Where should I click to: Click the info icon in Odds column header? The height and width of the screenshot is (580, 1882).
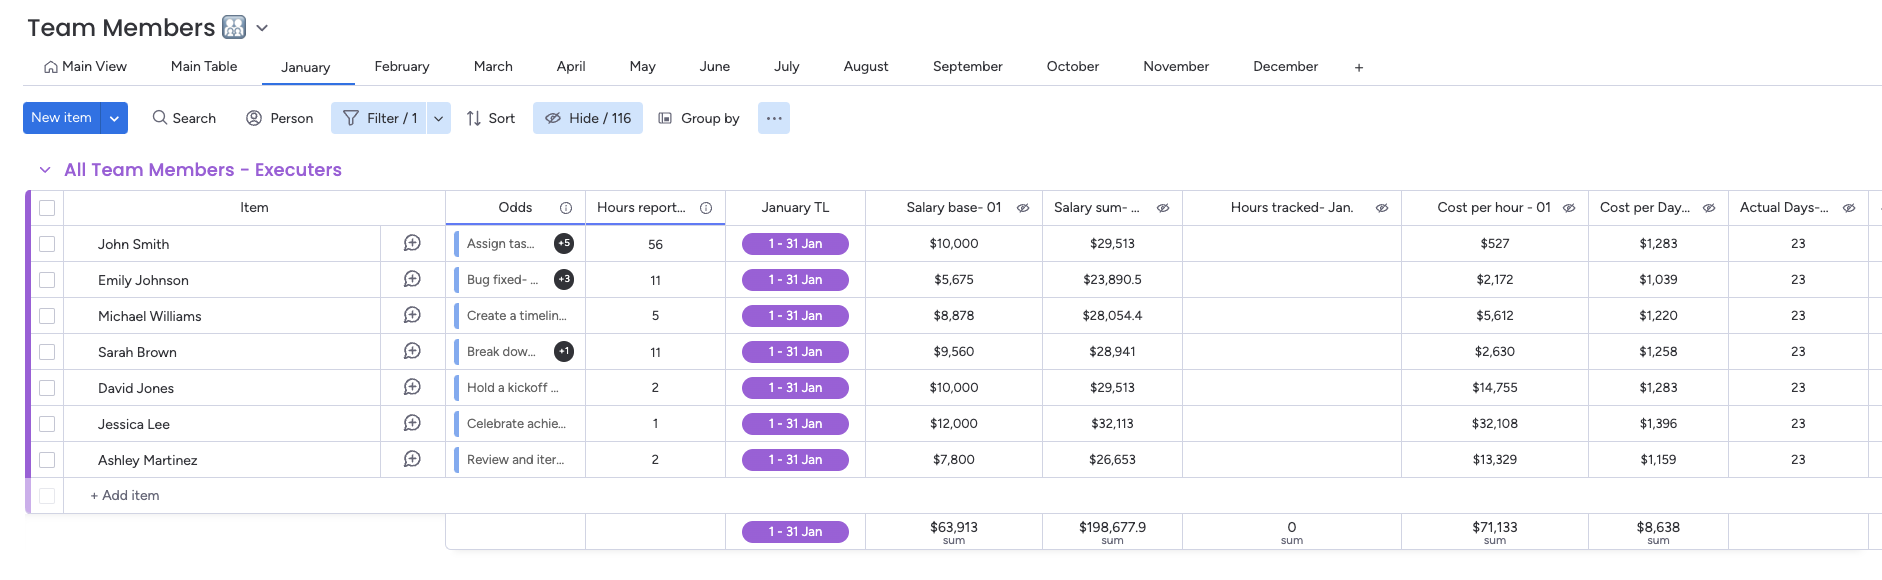click(566, 208)
